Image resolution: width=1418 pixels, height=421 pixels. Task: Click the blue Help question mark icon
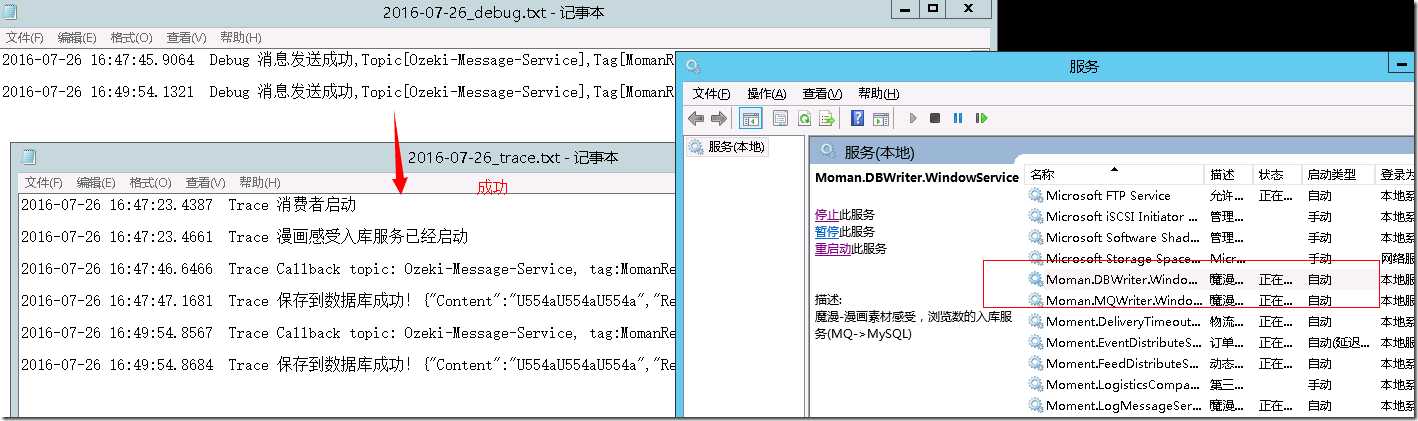[x=857, y=119]
